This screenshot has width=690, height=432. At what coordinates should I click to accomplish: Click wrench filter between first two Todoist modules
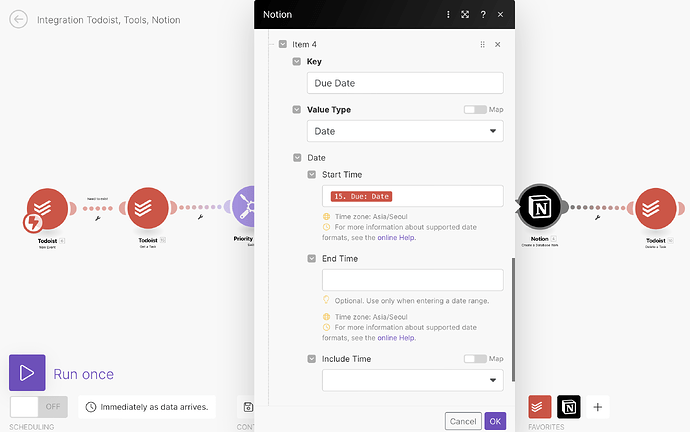tap(98, 218)
